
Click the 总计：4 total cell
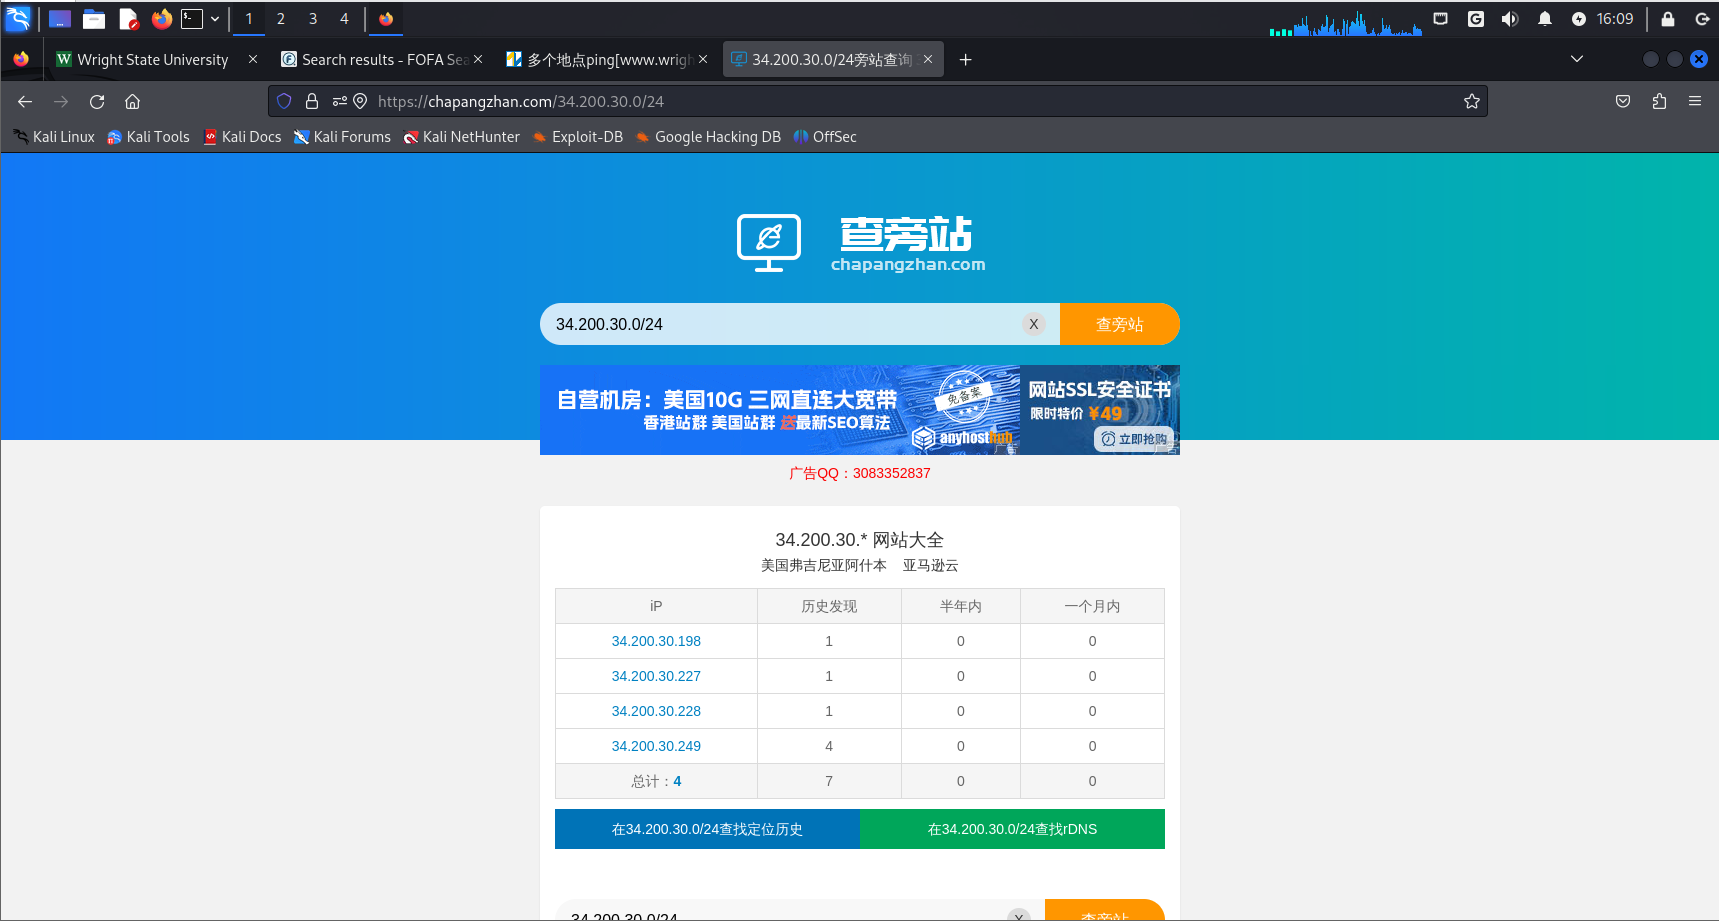pyautogui.click(x=656, y=781)
